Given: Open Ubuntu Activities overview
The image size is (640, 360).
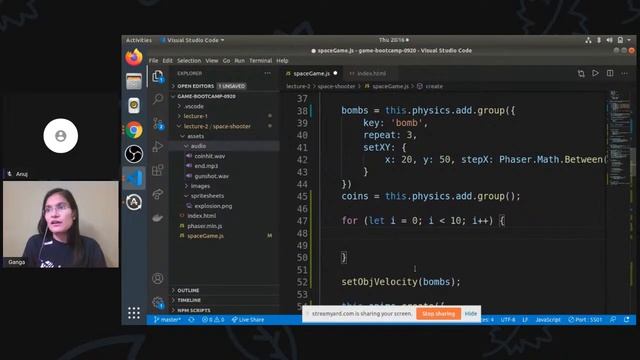Looking at the screenshot, I should (x=139, y=40).
